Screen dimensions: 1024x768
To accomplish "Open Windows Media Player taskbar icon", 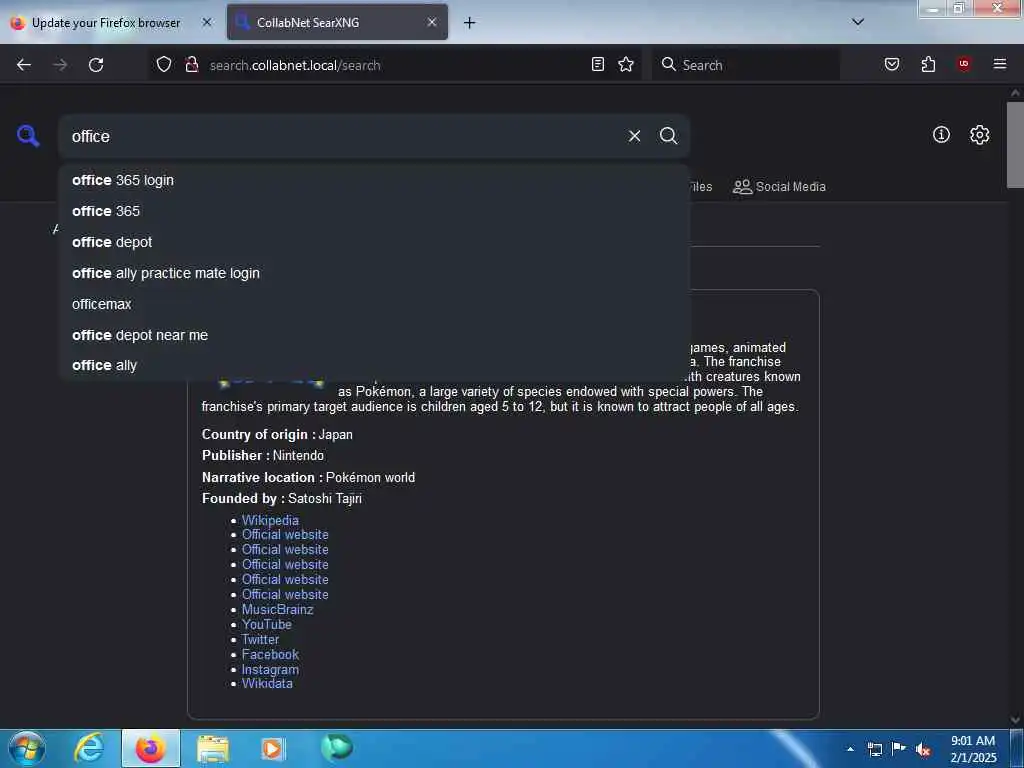I will pyautogui.click(x=272, y=748).
